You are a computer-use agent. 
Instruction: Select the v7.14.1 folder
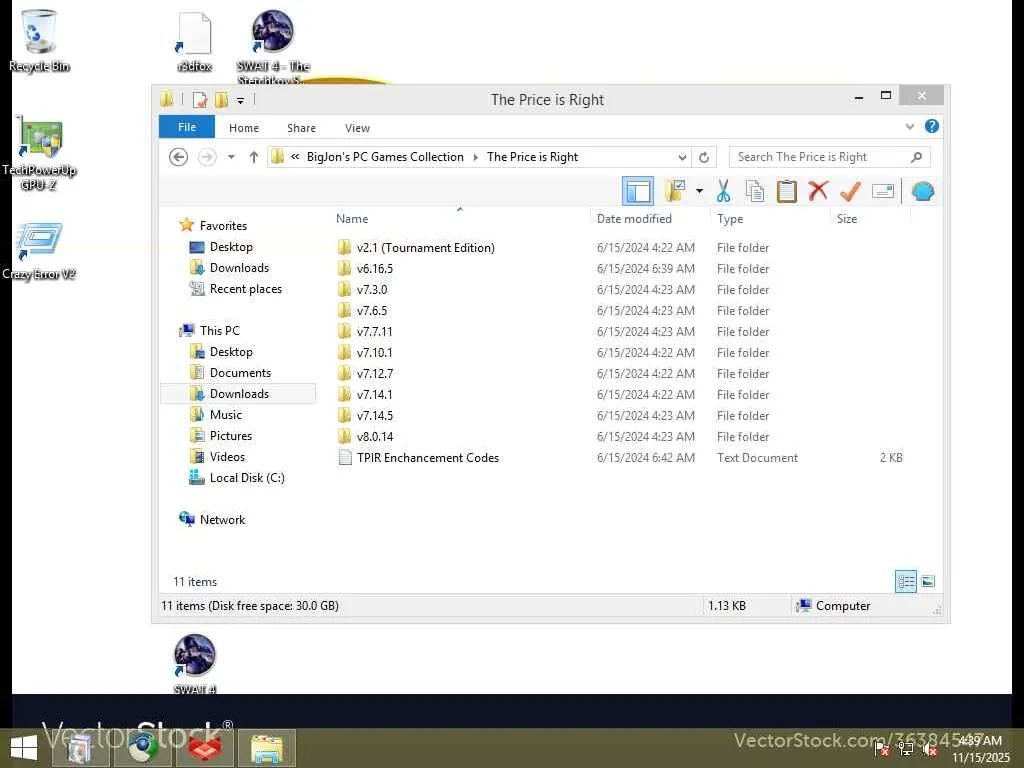point(374,394)
